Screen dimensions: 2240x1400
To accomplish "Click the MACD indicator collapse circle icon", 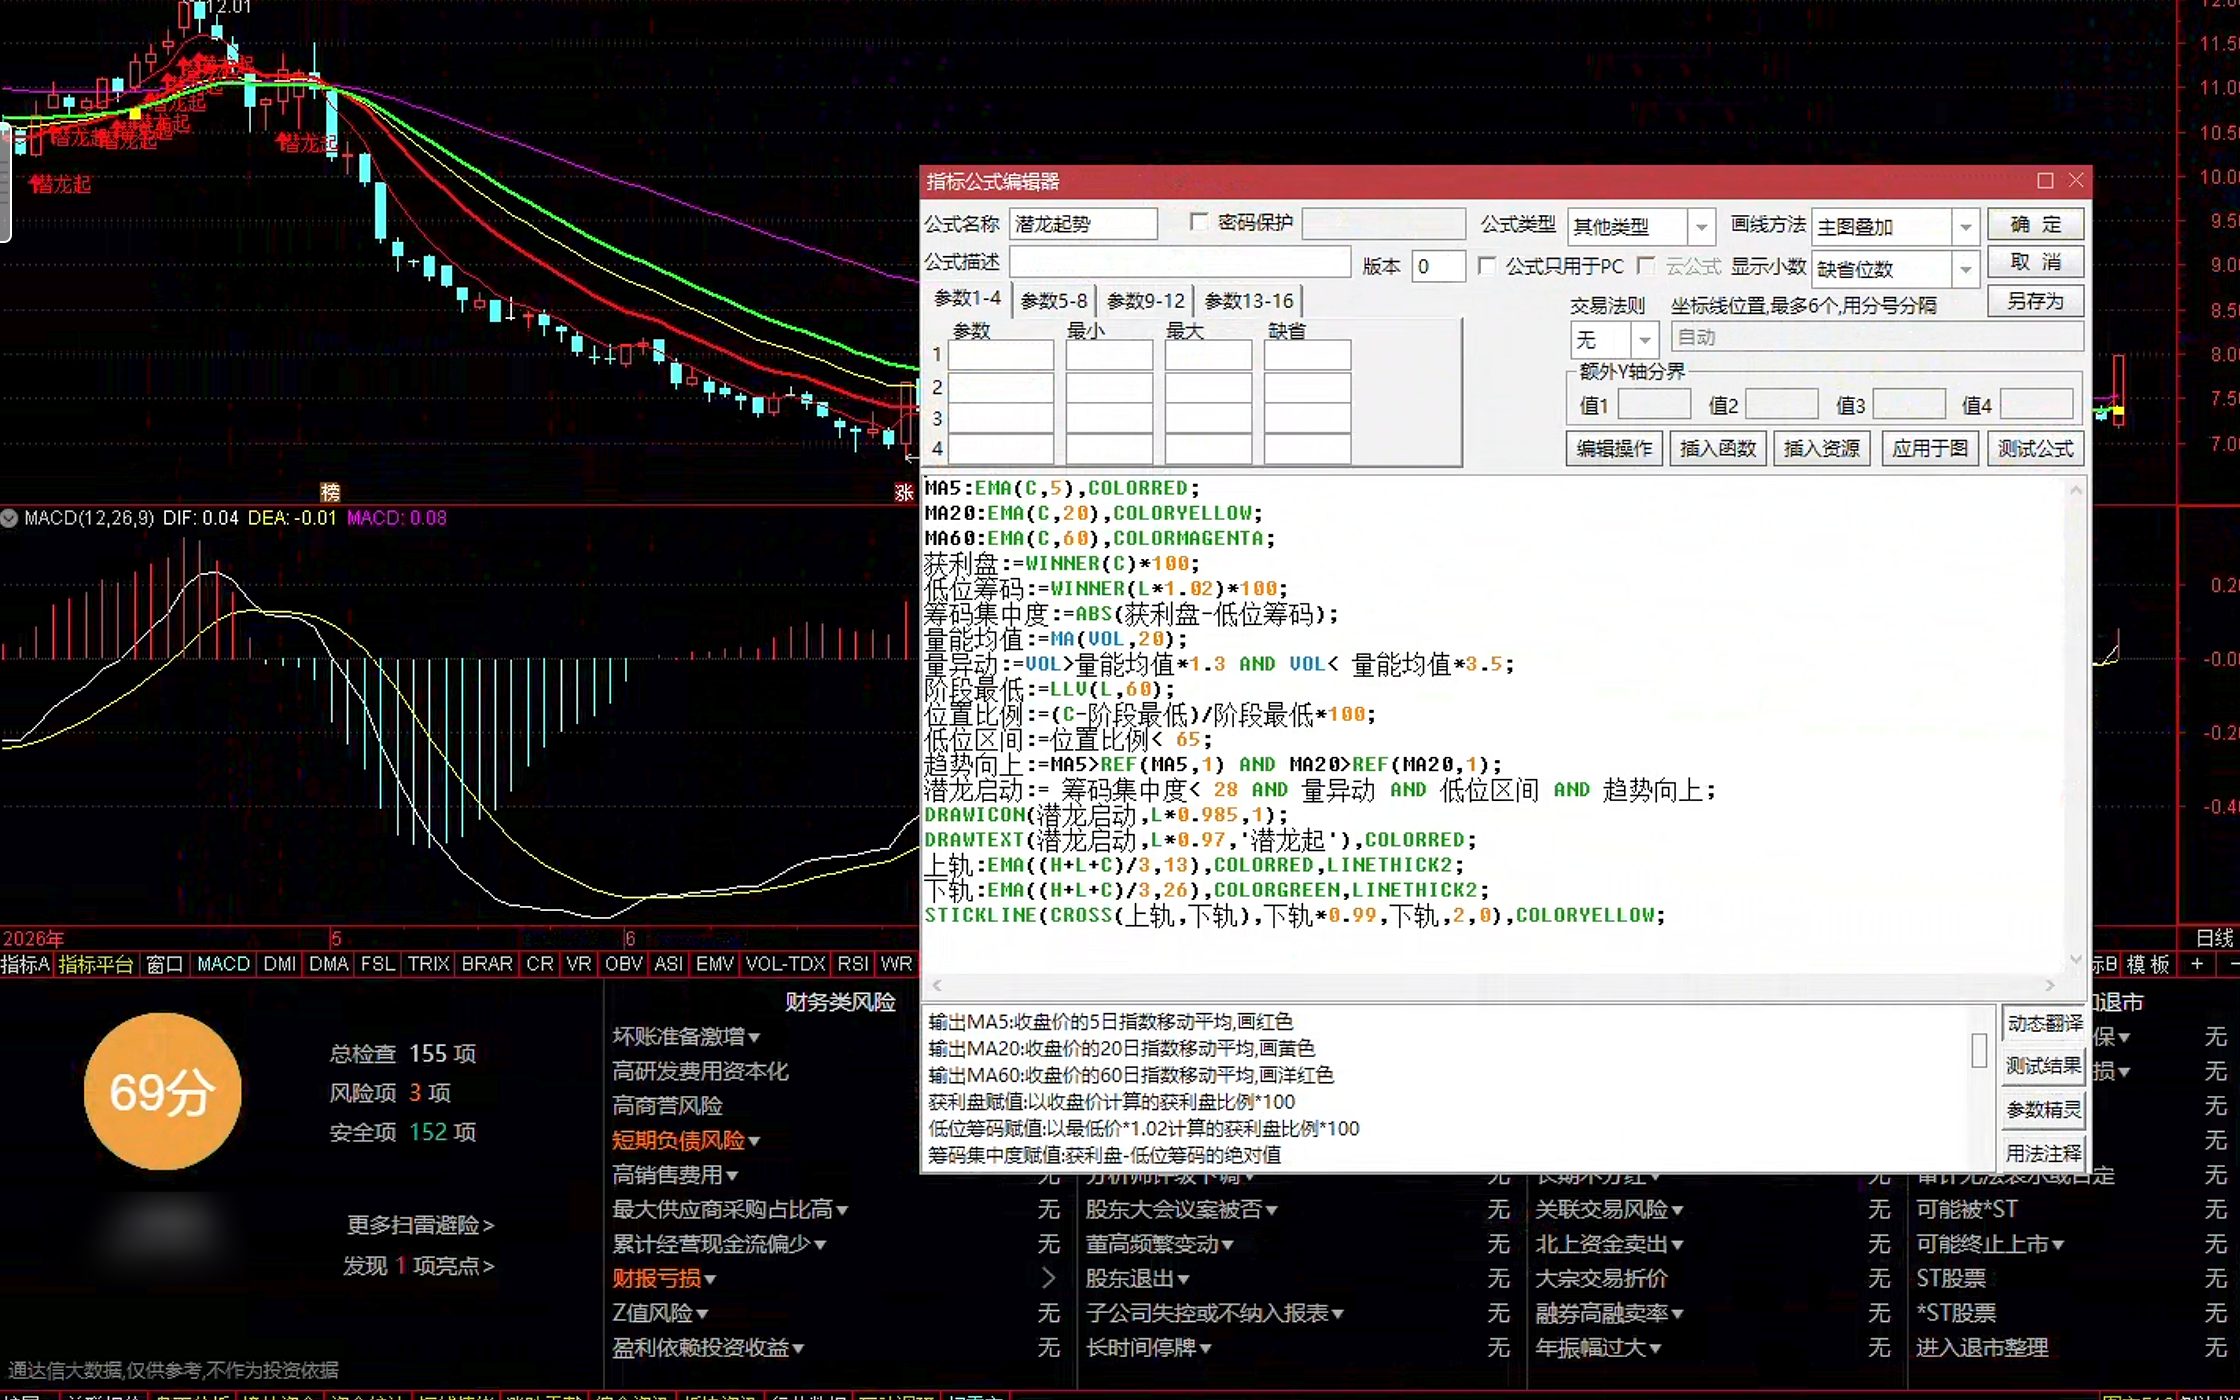I will coord(10,518).
